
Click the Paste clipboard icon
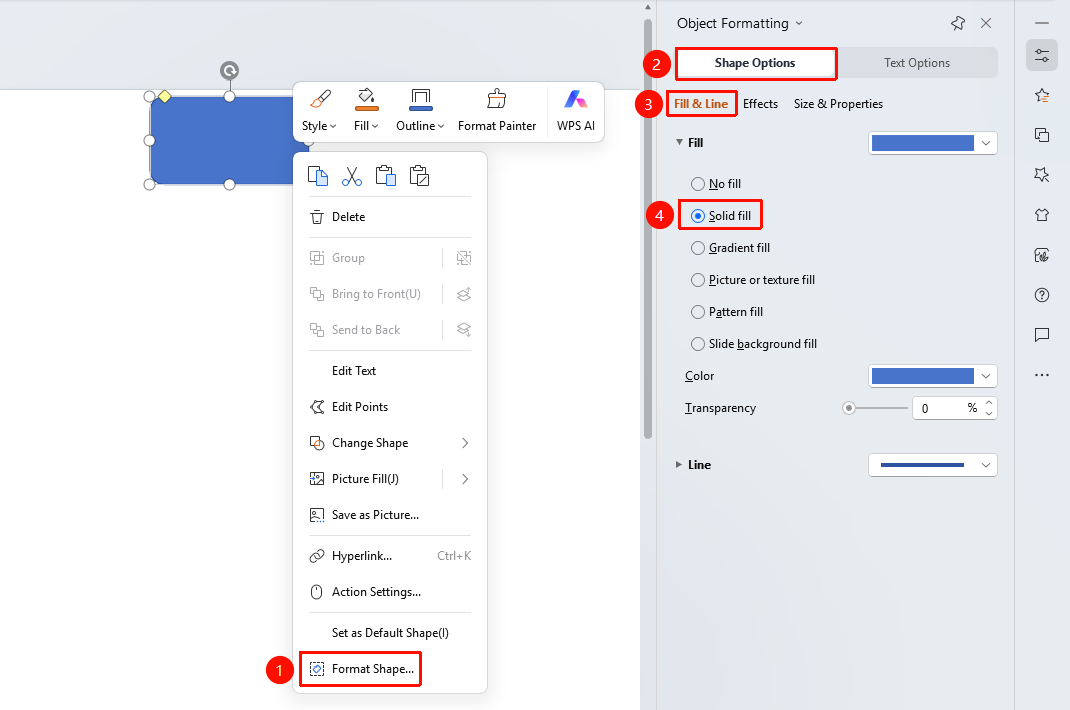[386, 176]
